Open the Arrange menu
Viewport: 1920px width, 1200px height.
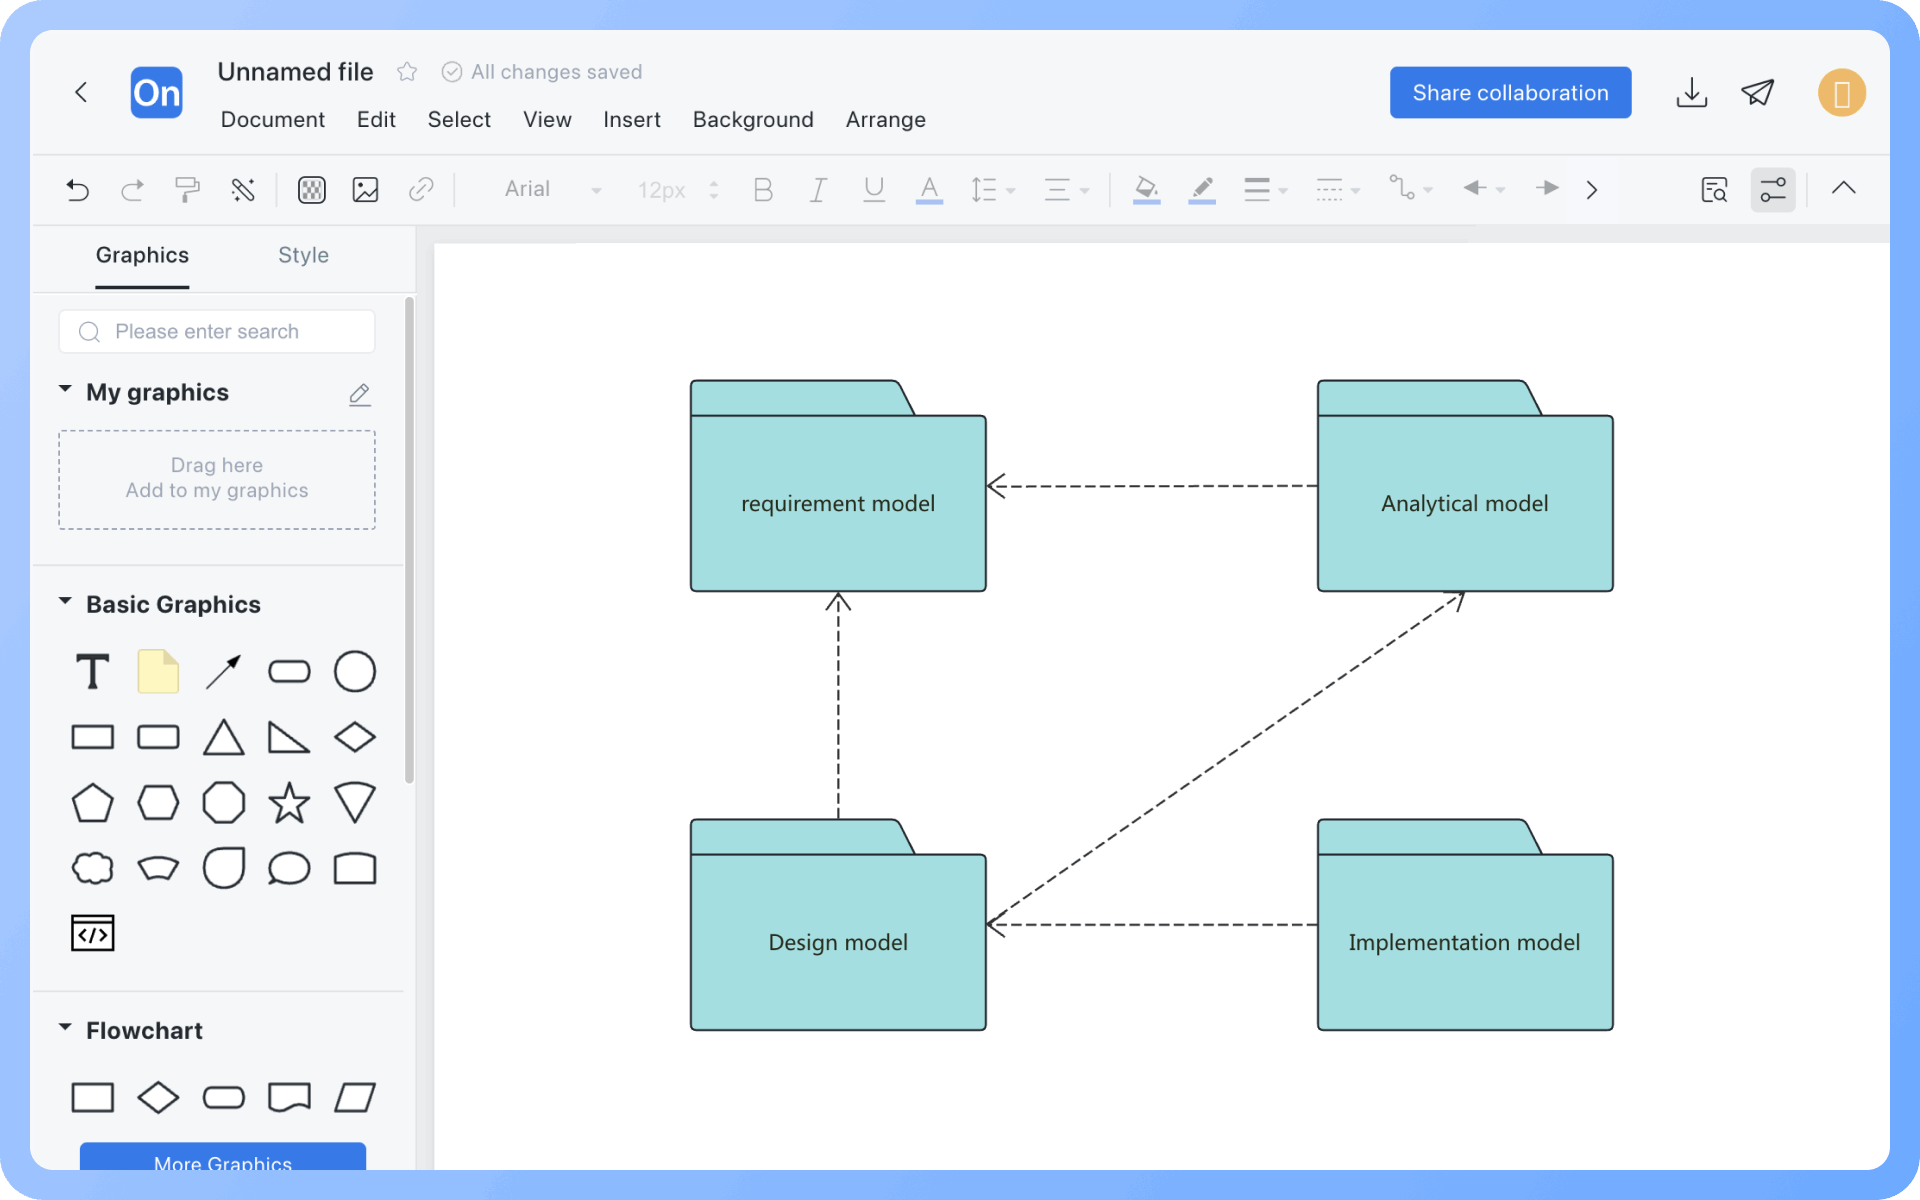click(885, 120)
